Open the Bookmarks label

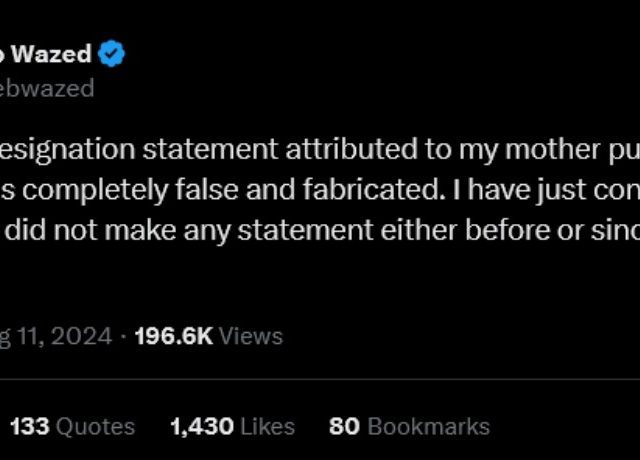(x=429, y=427)
